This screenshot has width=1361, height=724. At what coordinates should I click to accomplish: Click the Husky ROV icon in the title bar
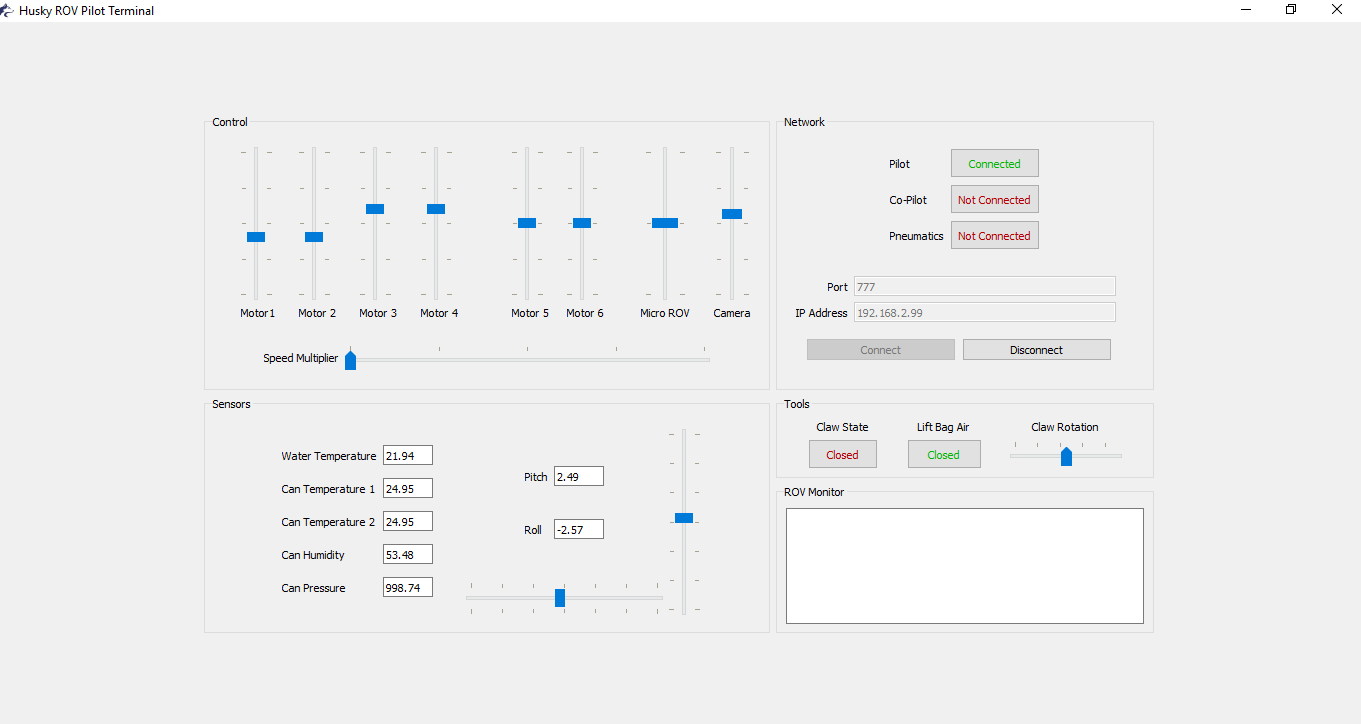click(8, 10)
